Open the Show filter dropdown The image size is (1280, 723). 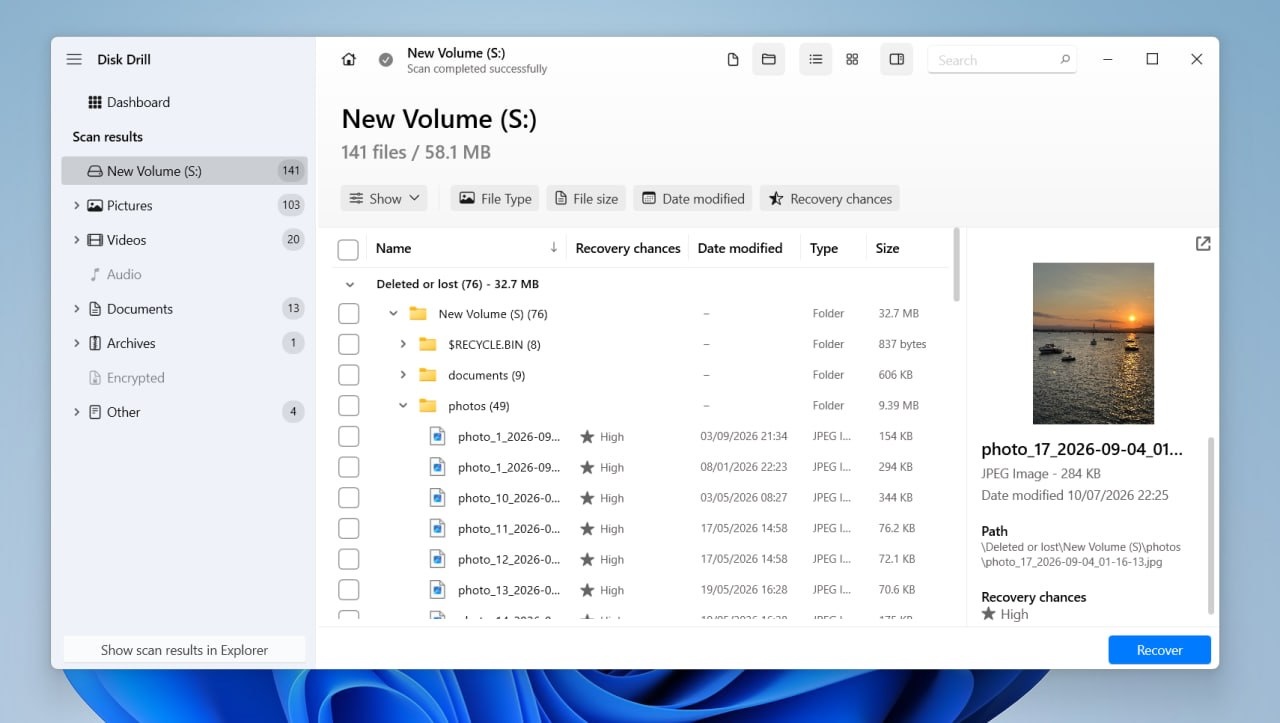(x=384, y=198)
